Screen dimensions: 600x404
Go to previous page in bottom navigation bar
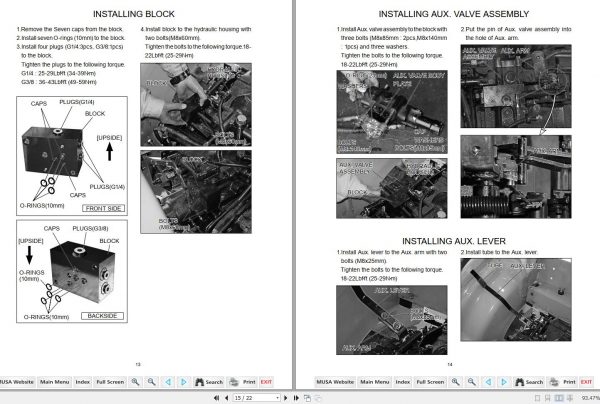(x=227, y=398)
